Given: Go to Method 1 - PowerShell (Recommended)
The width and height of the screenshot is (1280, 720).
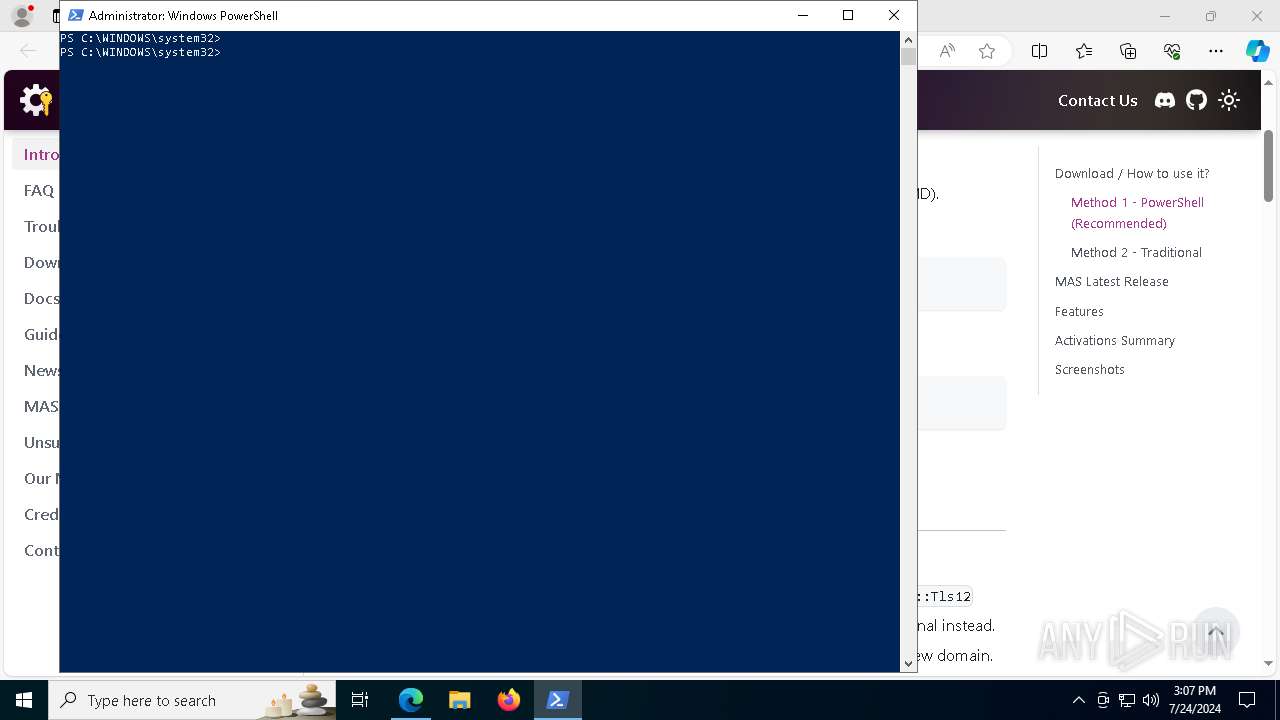Looking at the screenshot, I should pos(1137,213).
